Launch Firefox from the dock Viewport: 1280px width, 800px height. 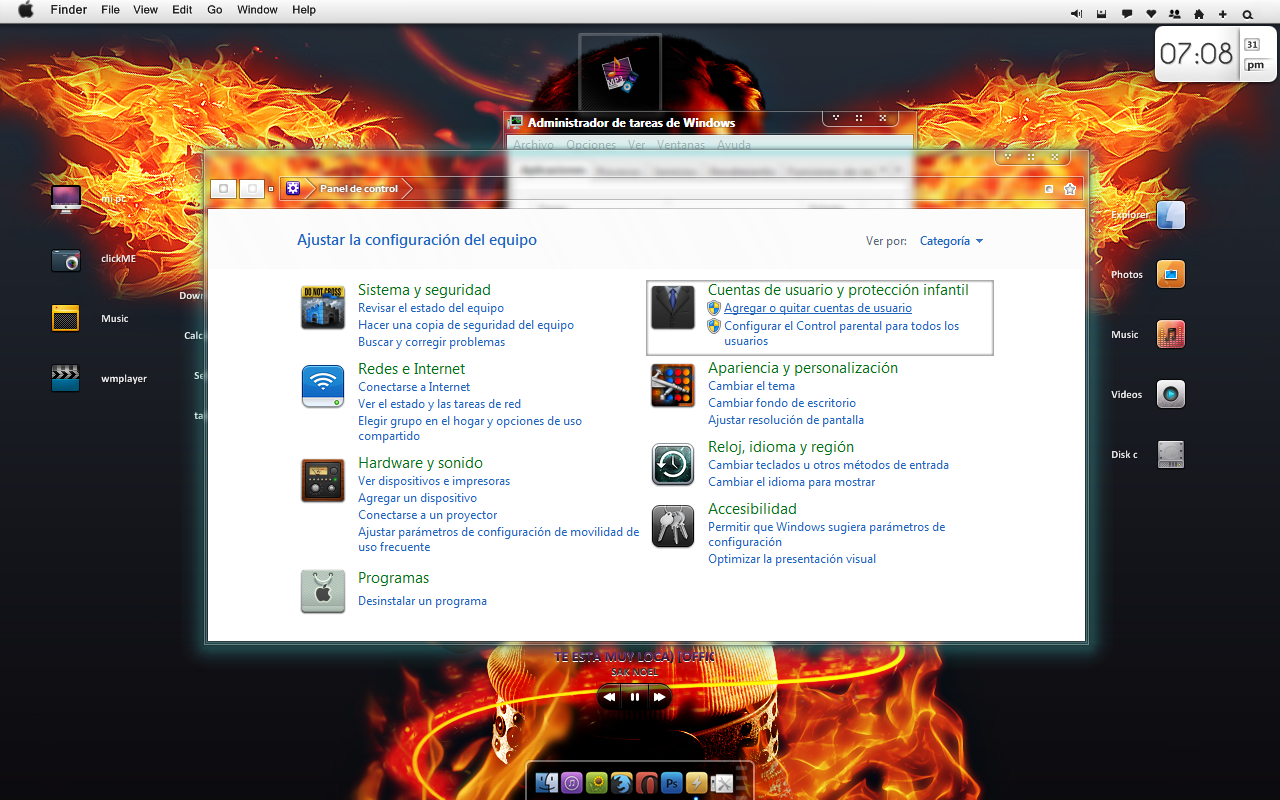(622, 783)
